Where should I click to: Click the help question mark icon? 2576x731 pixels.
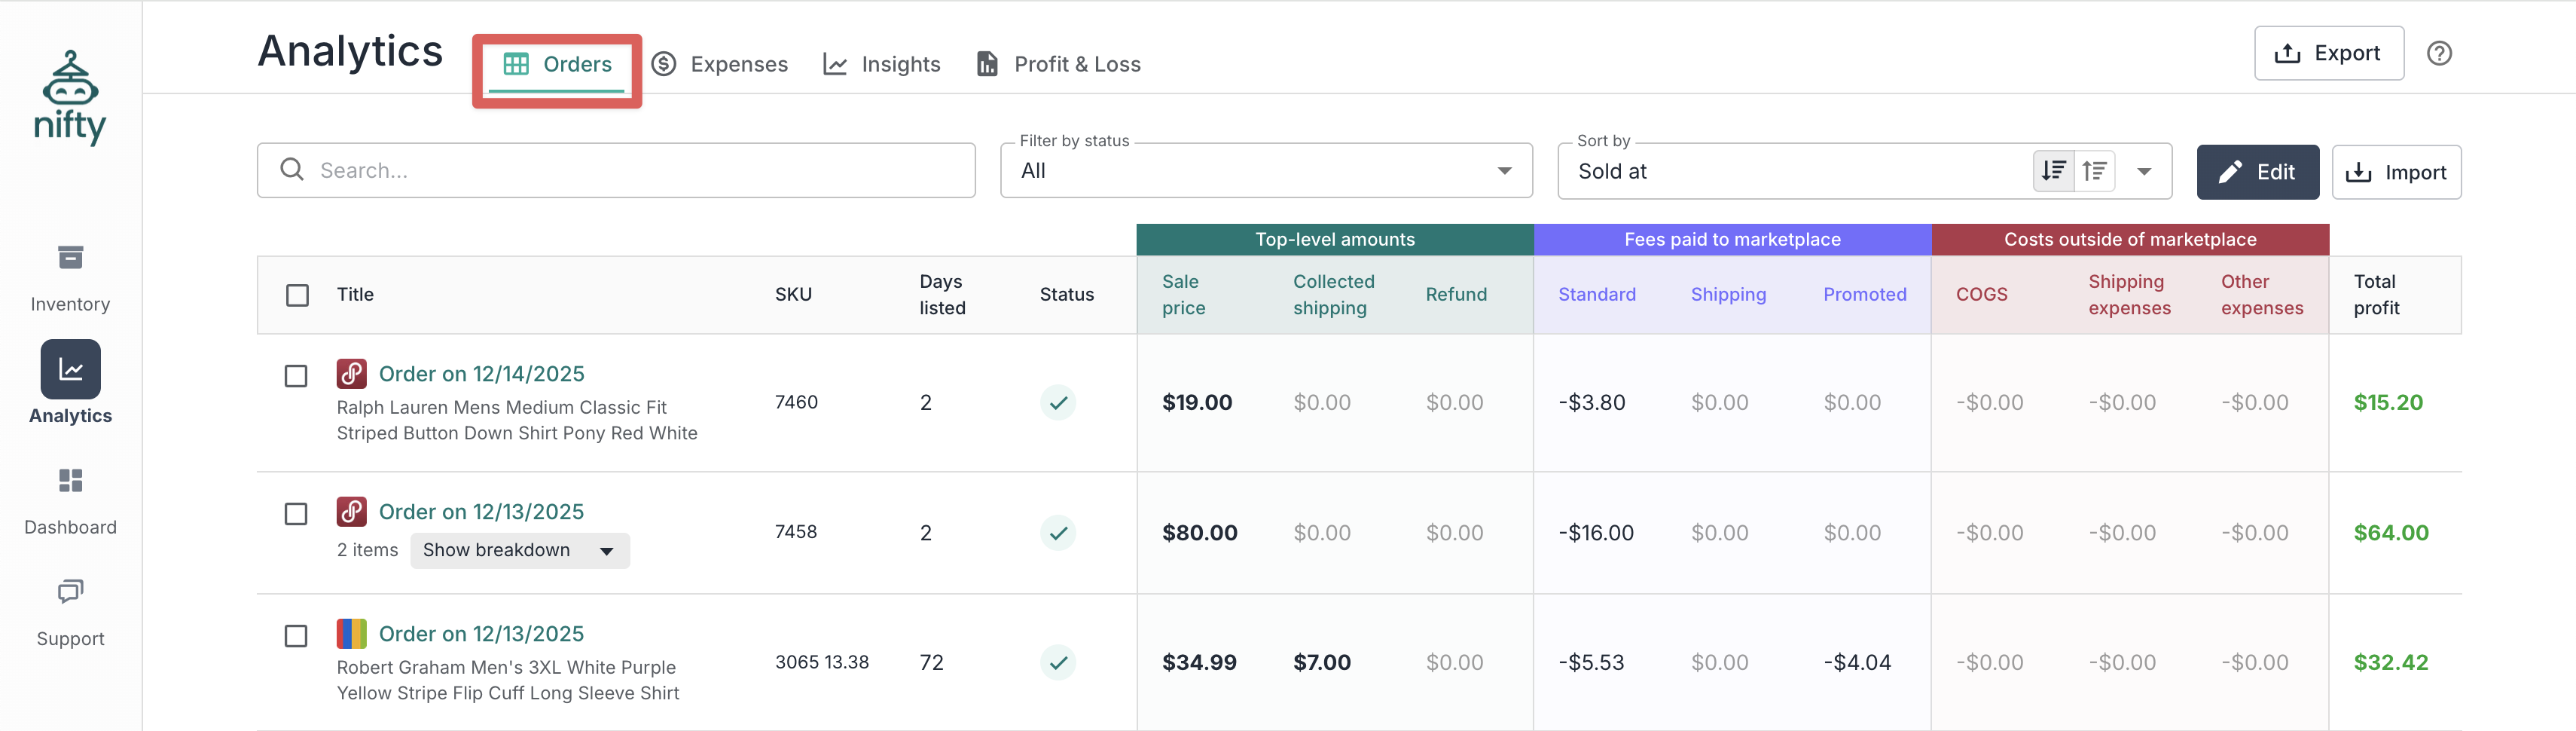pos(2439,54)
